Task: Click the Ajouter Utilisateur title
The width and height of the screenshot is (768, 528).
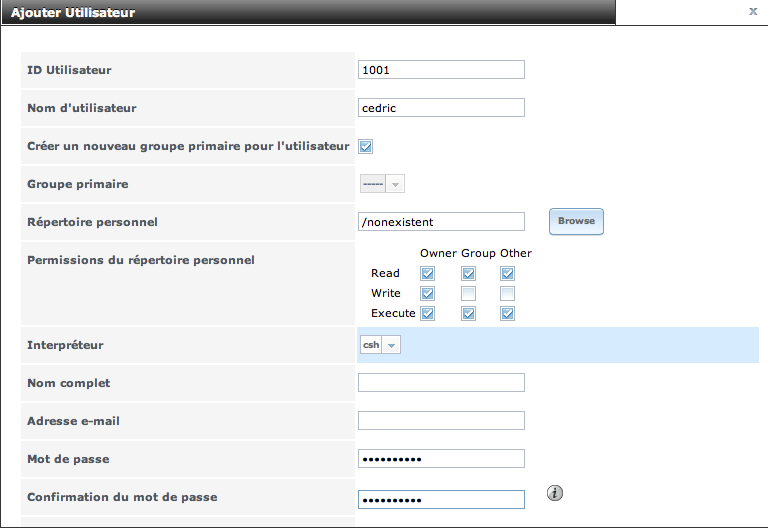Action: 72,13
